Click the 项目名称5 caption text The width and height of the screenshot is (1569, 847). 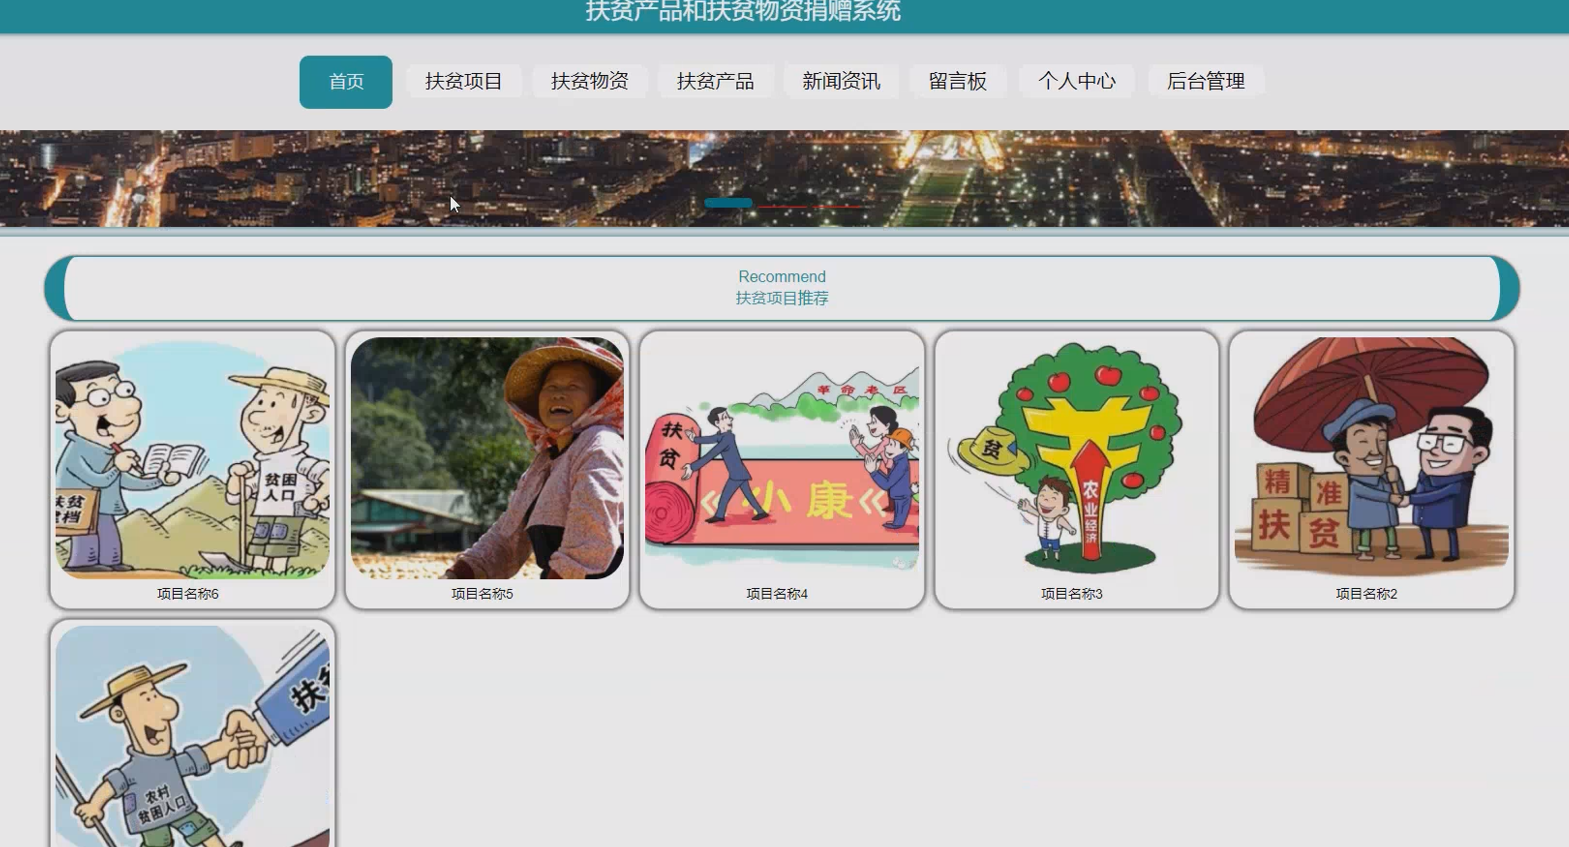482,594
